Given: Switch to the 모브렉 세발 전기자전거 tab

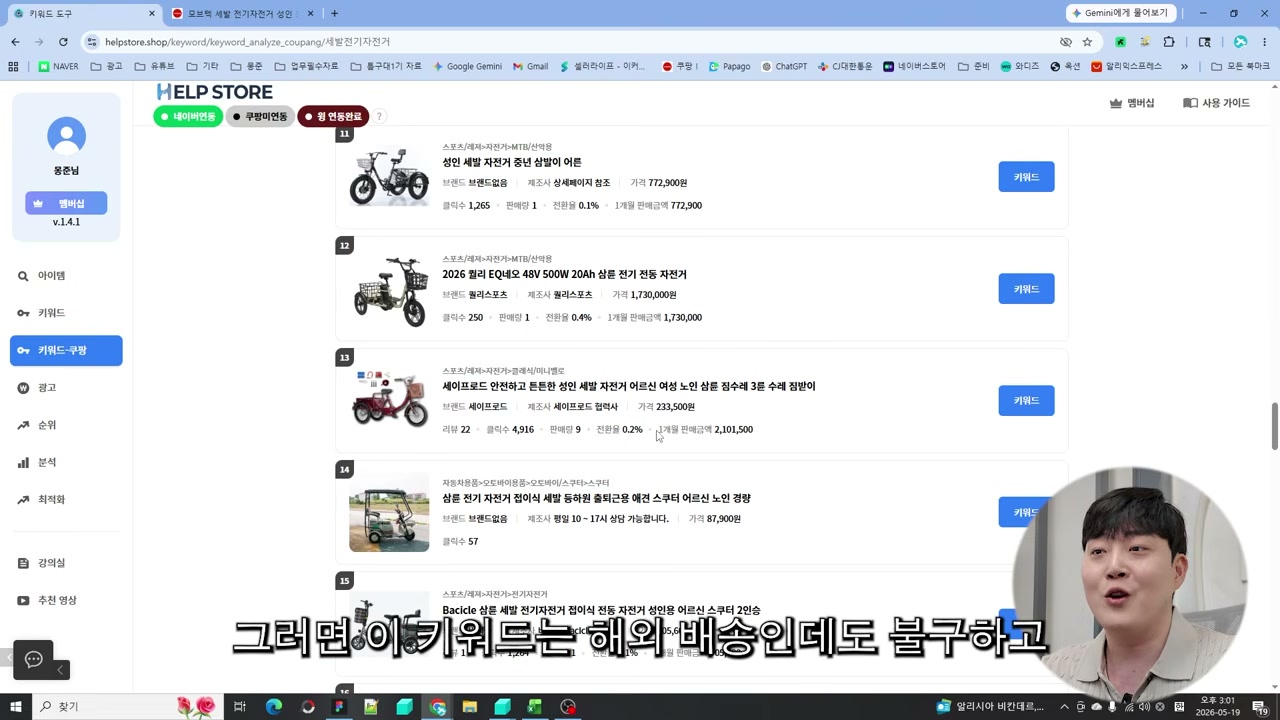Looking at the screenshot, I should click(240, 13).
